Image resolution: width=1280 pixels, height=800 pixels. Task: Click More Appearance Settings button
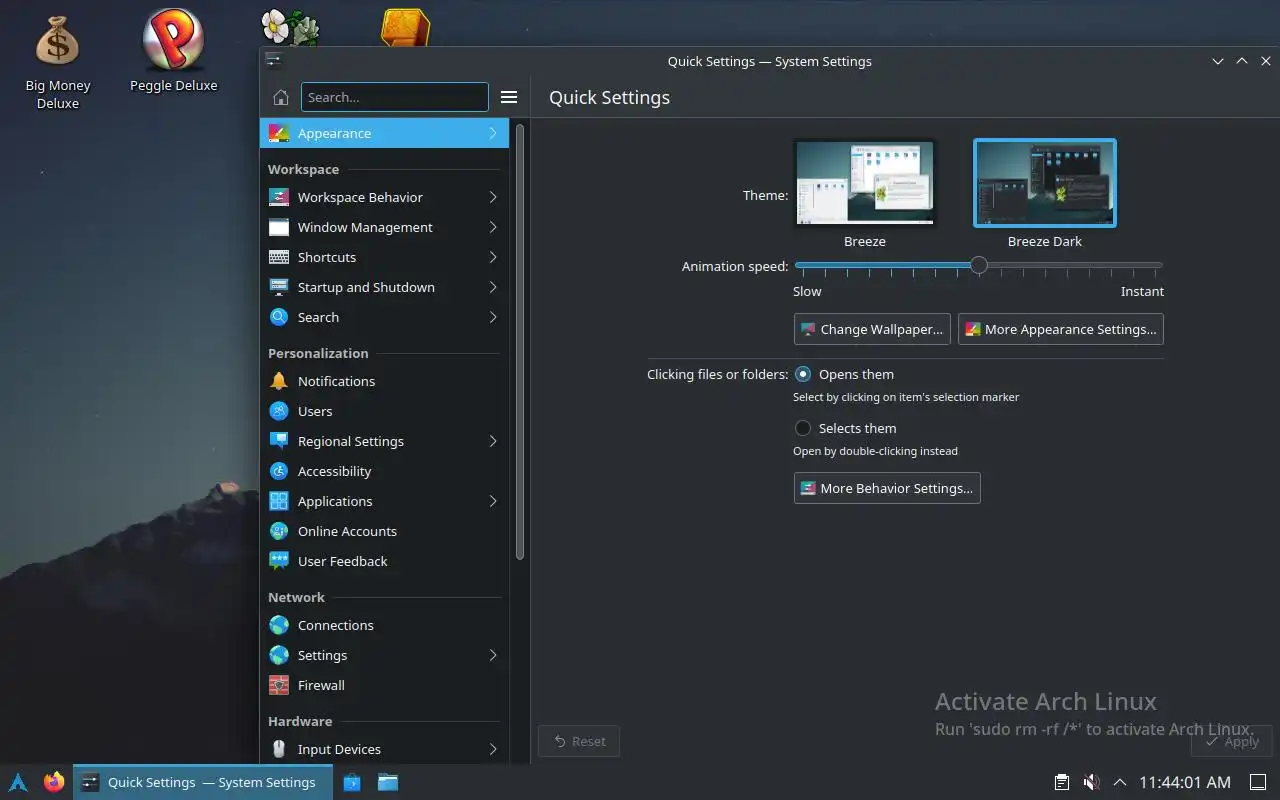pyautogui.click(x=1061, y=329)
